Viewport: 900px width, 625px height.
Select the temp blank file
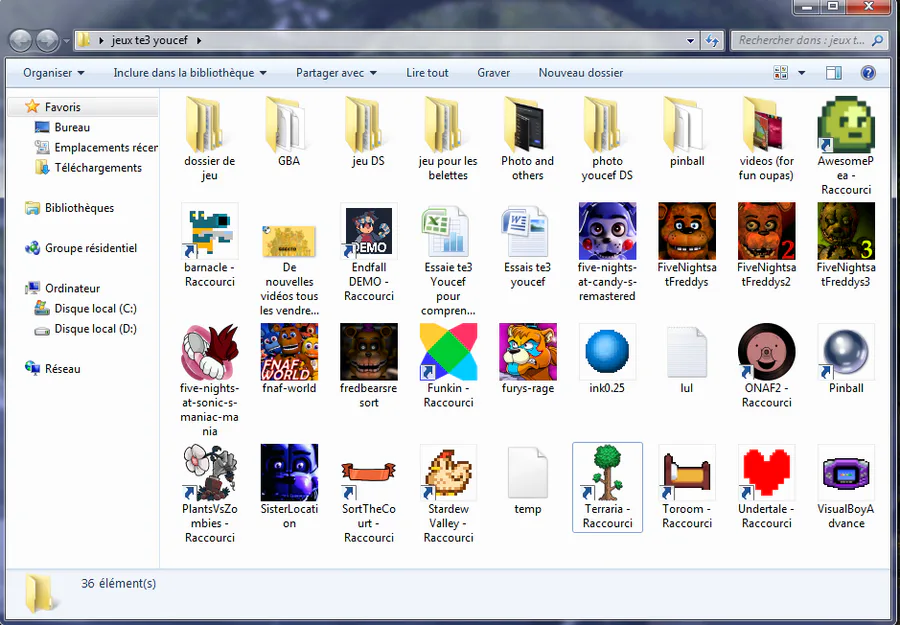(x=527, y=472)
